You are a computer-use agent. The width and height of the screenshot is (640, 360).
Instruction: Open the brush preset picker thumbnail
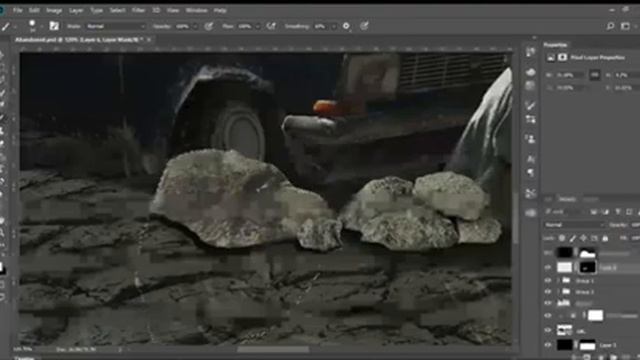[32, 26]
